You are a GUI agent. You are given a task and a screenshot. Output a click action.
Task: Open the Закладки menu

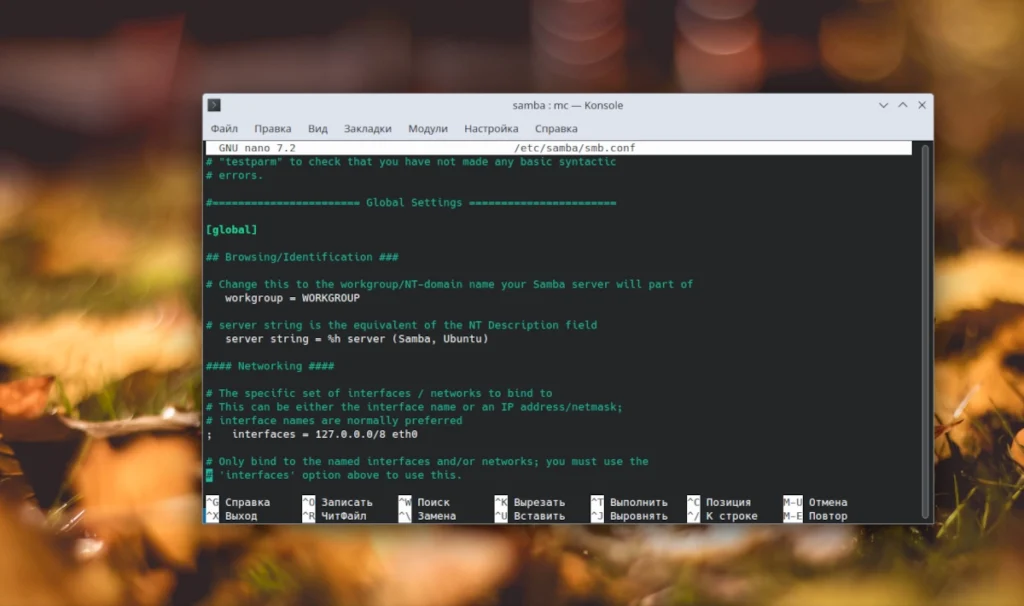coord(368,129)
